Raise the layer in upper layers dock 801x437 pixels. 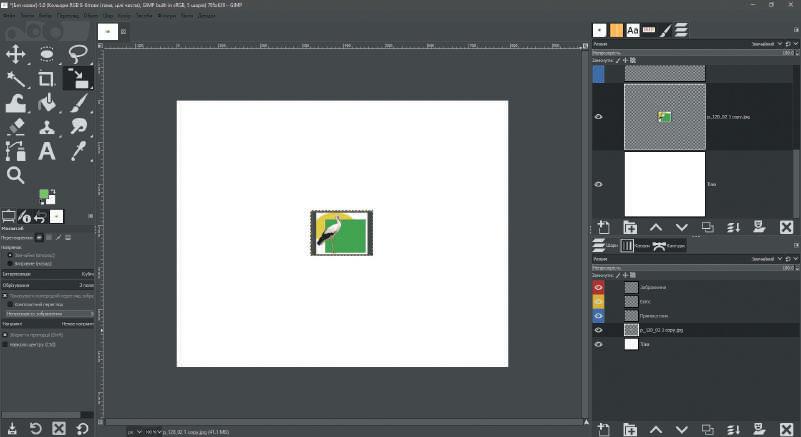[656, 227]
